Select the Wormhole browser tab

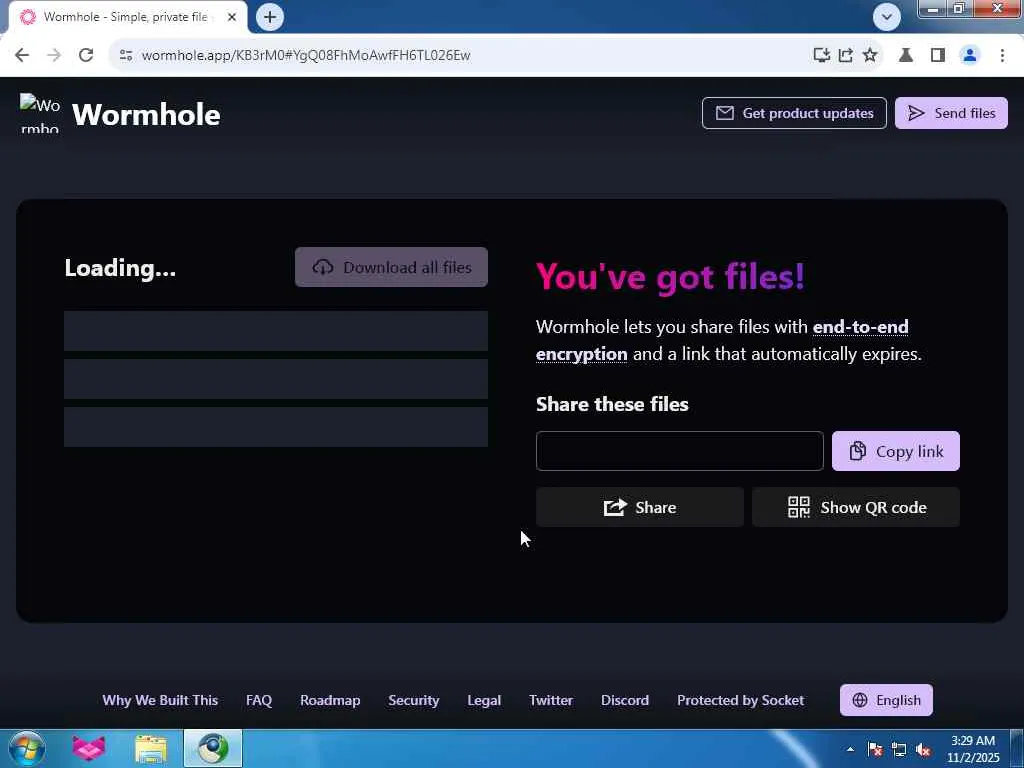click(127, 17)
